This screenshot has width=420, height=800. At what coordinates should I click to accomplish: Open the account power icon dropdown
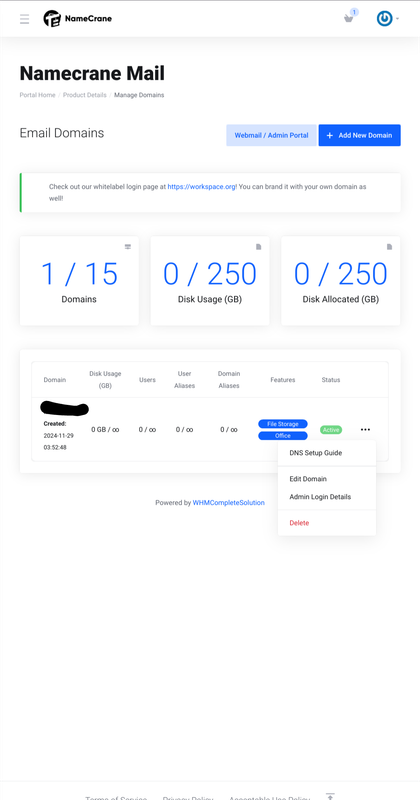pyautogui.click(x=387, y=19)
